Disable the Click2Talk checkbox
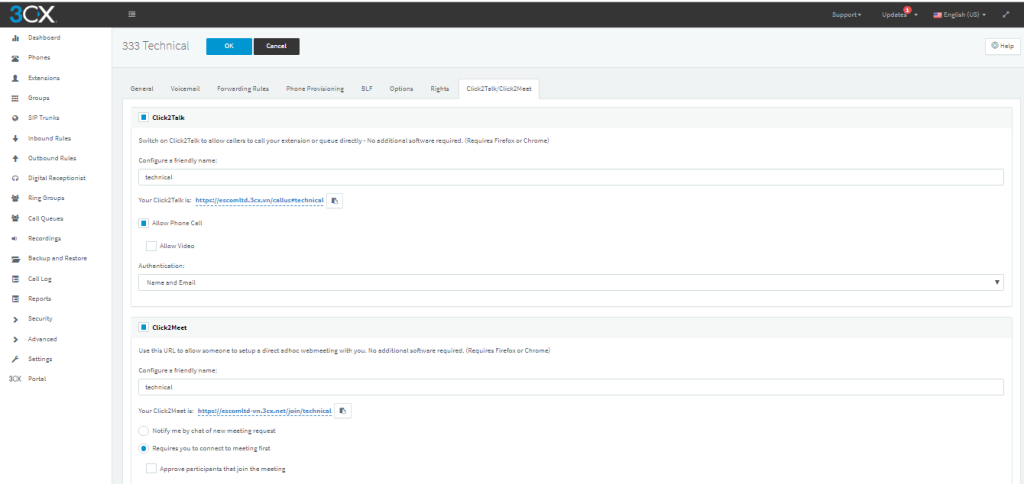 click(x=143, y=118)
